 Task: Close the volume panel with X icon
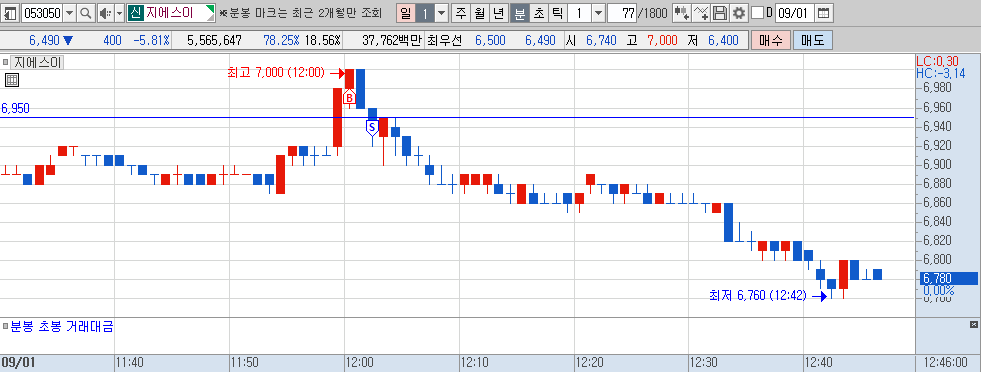(x=973, y=324)
